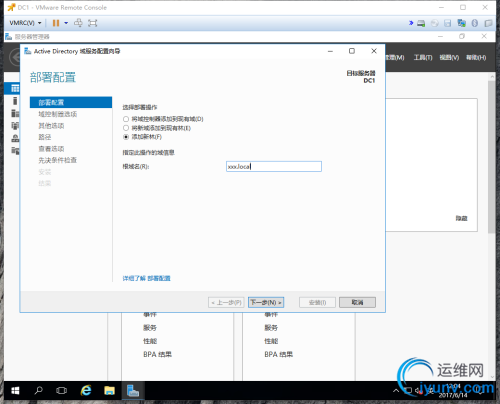The height and width of the screenshot is (404, 500).
Task: Click the network icon in system tray
Action: click(408, 390)
